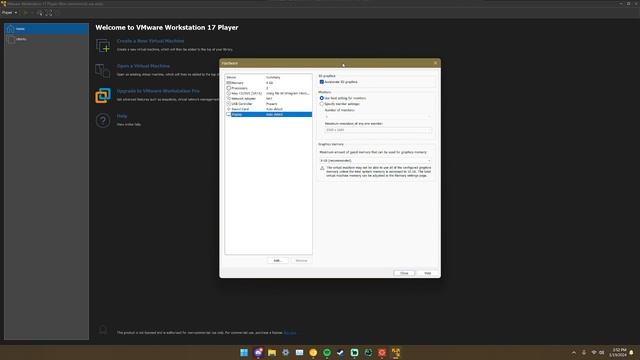The image size is (640, 360).
Task: Choose Specify monitor settings radio button
Action: (322, 104)
